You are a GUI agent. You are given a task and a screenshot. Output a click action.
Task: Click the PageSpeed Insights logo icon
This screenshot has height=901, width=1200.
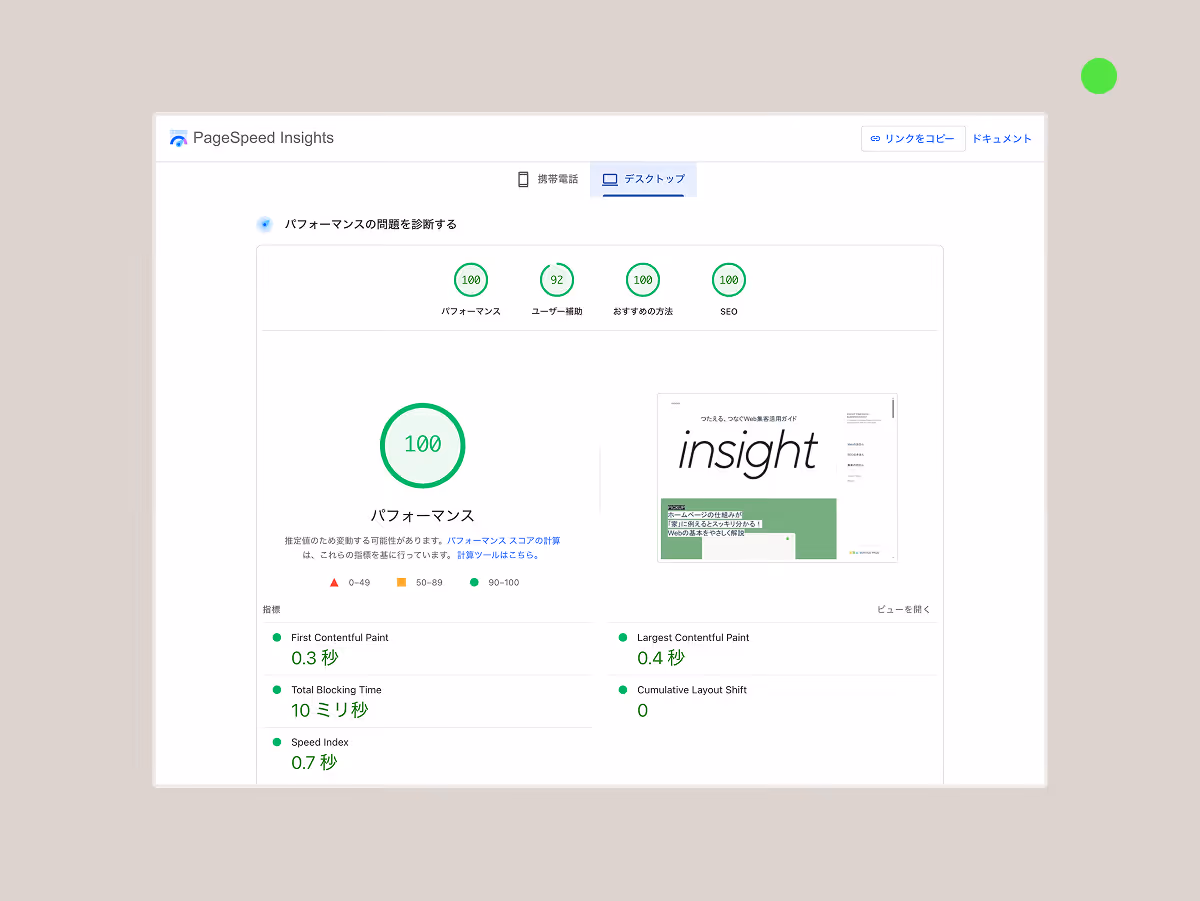tap(179, 138)
